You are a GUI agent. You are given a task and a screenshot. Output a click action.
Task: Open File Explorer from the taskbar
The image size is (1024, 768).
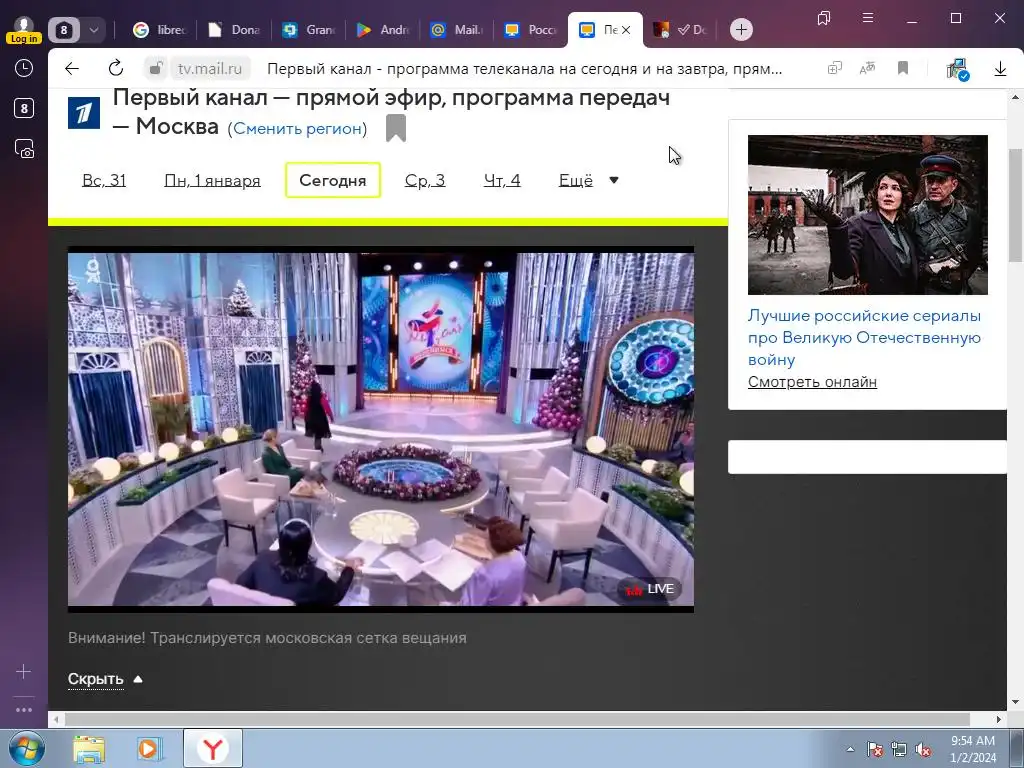[x=89, y=749]
